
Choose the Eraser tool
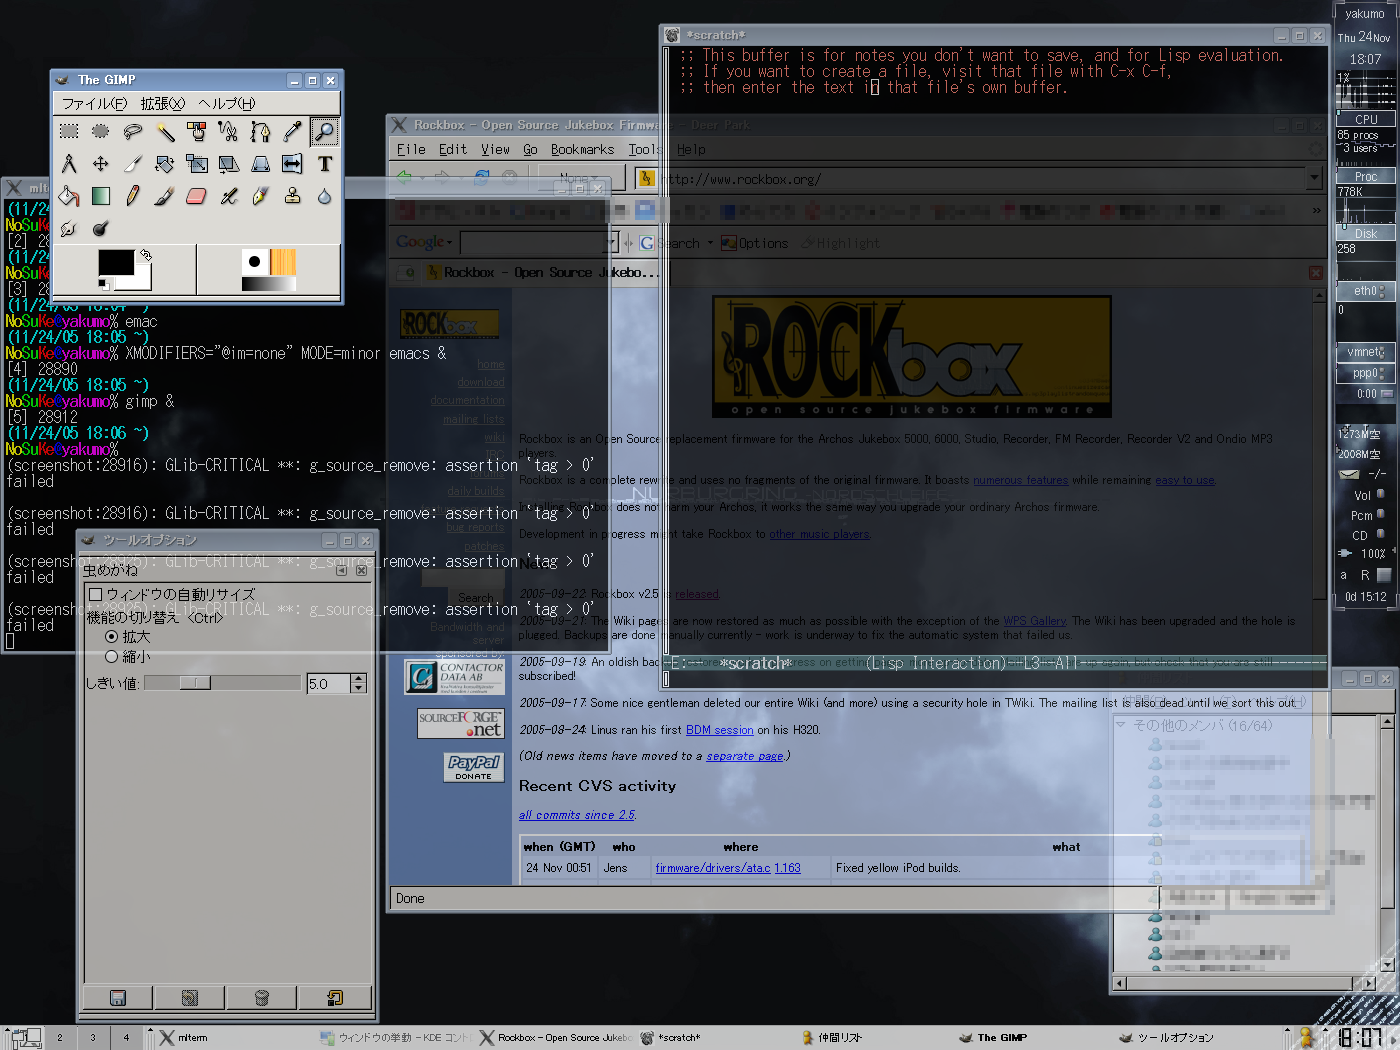click(x=197, y=195)
